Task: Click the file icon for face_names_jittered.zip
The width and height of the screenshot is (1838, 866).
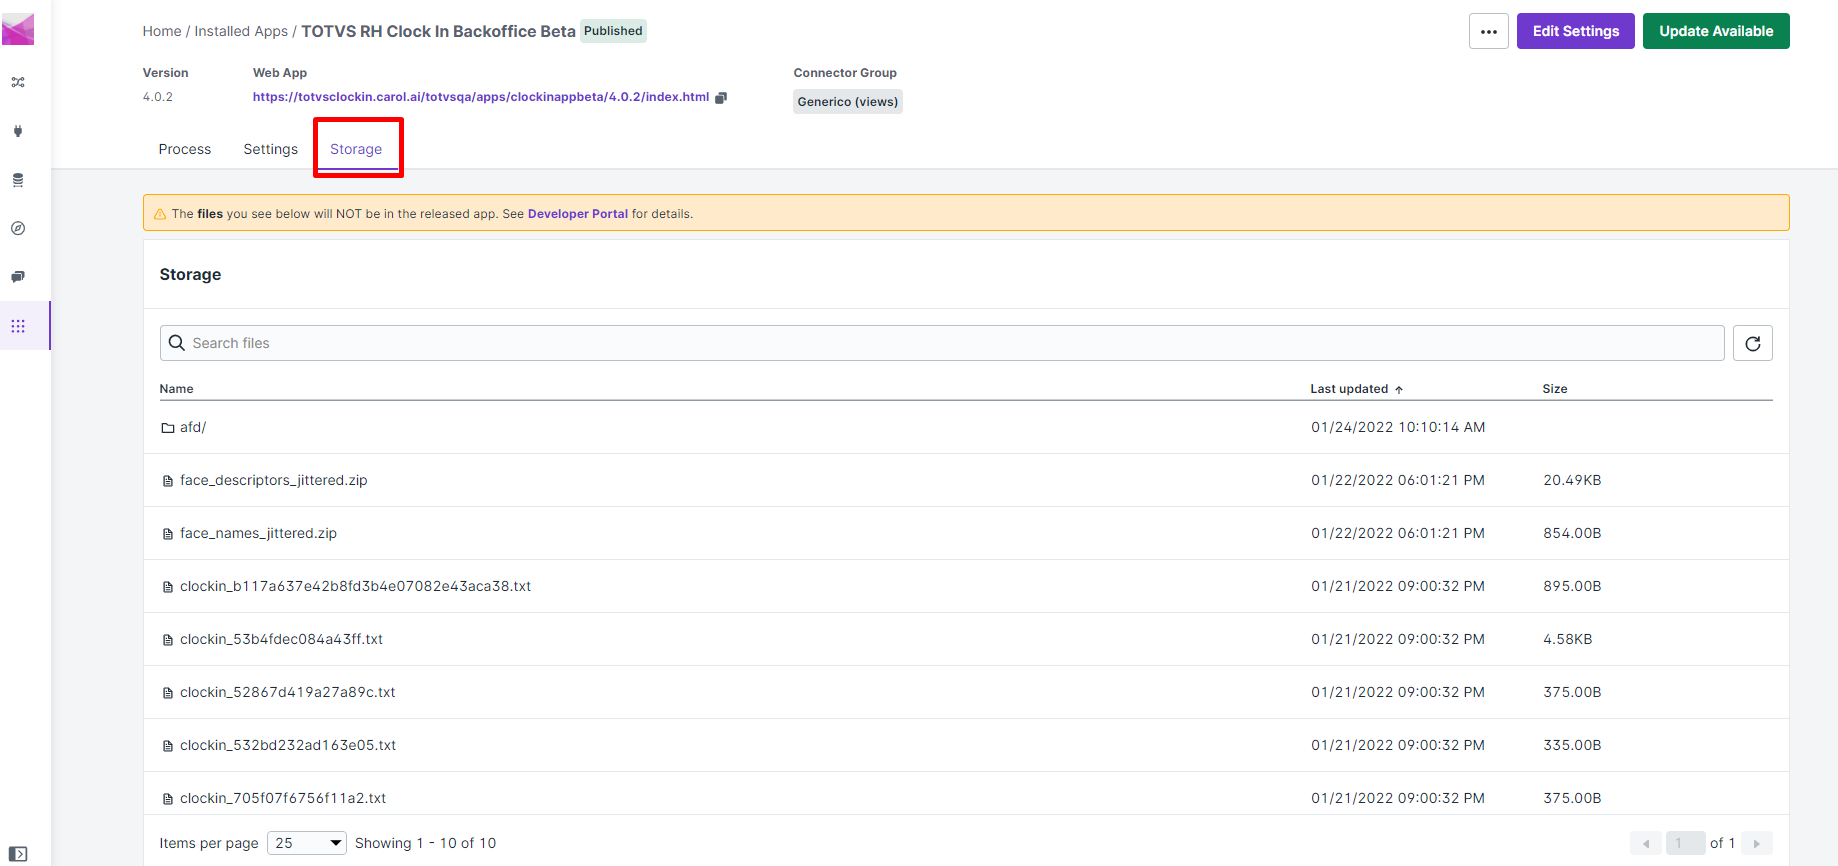Action: pos(168,534)
